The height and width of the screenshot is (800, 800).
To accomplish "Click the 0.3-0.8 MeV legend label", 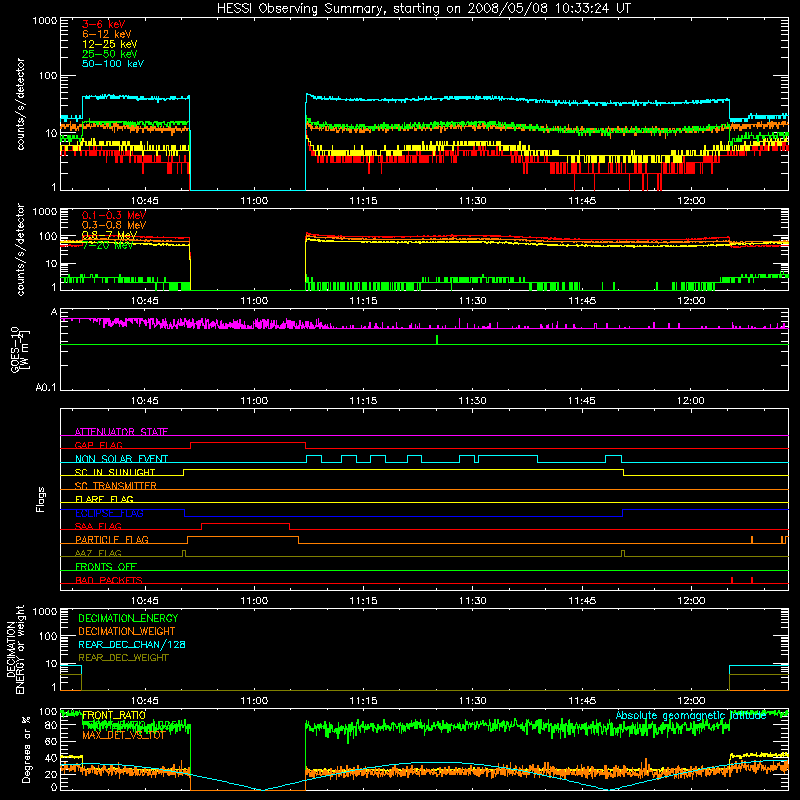I will [114, 225].
